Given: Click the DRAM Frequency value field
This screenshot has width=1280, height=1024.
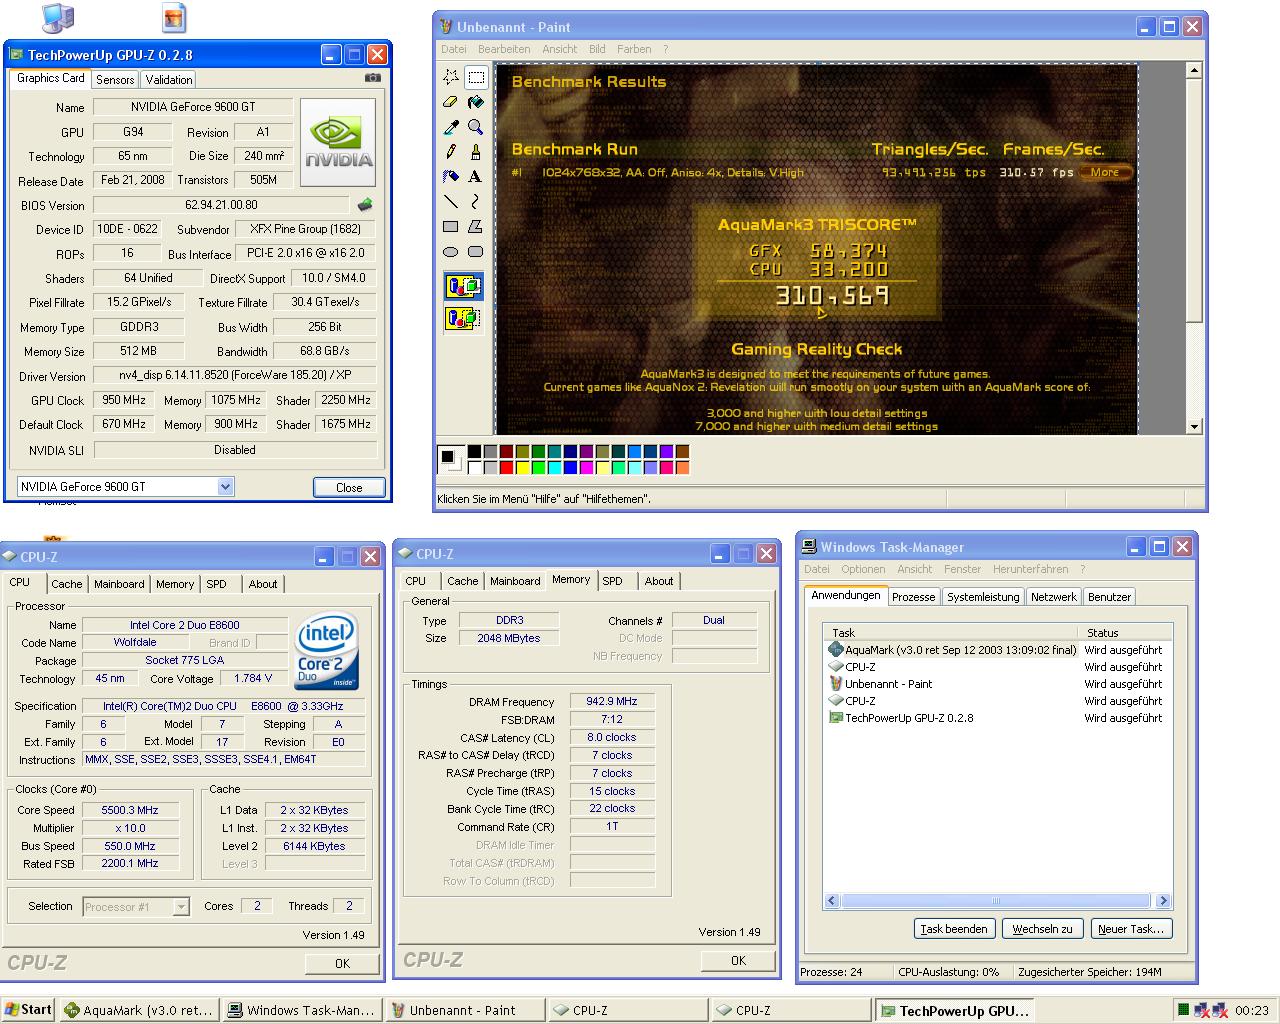Looking at the screenshot, I should (612, 702).
